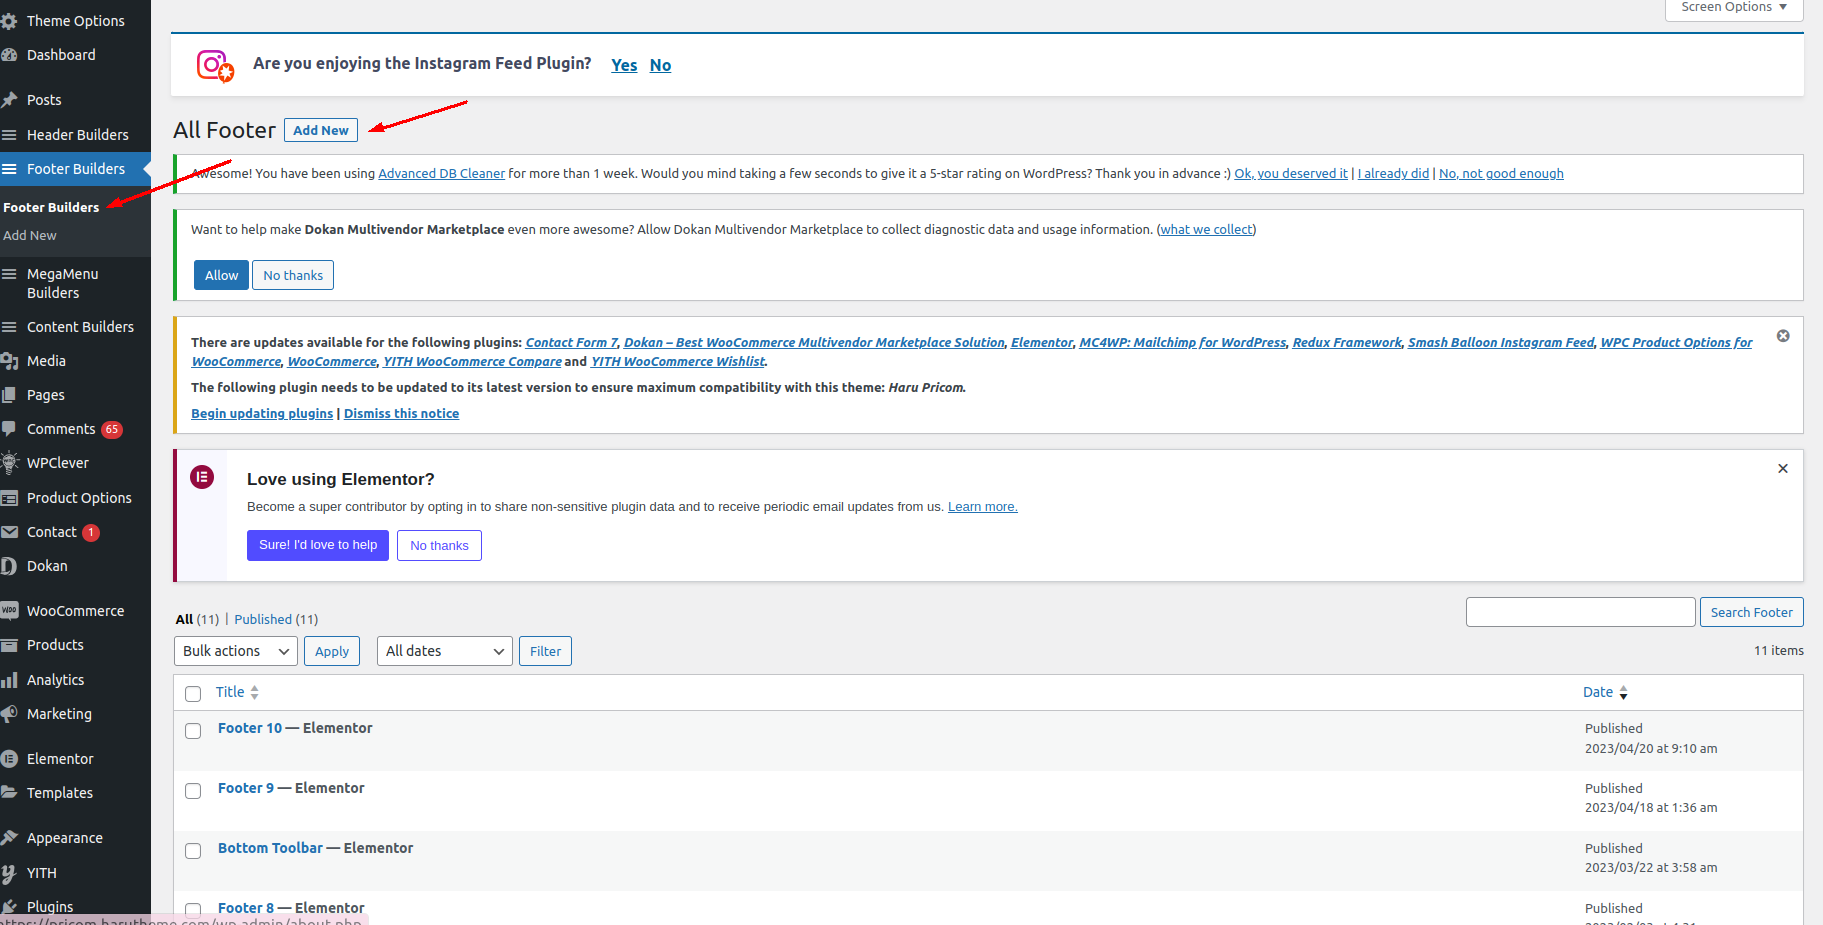Open the Plugins menu item
Viewport: 1823px width, 925px height.
point(50,907)
